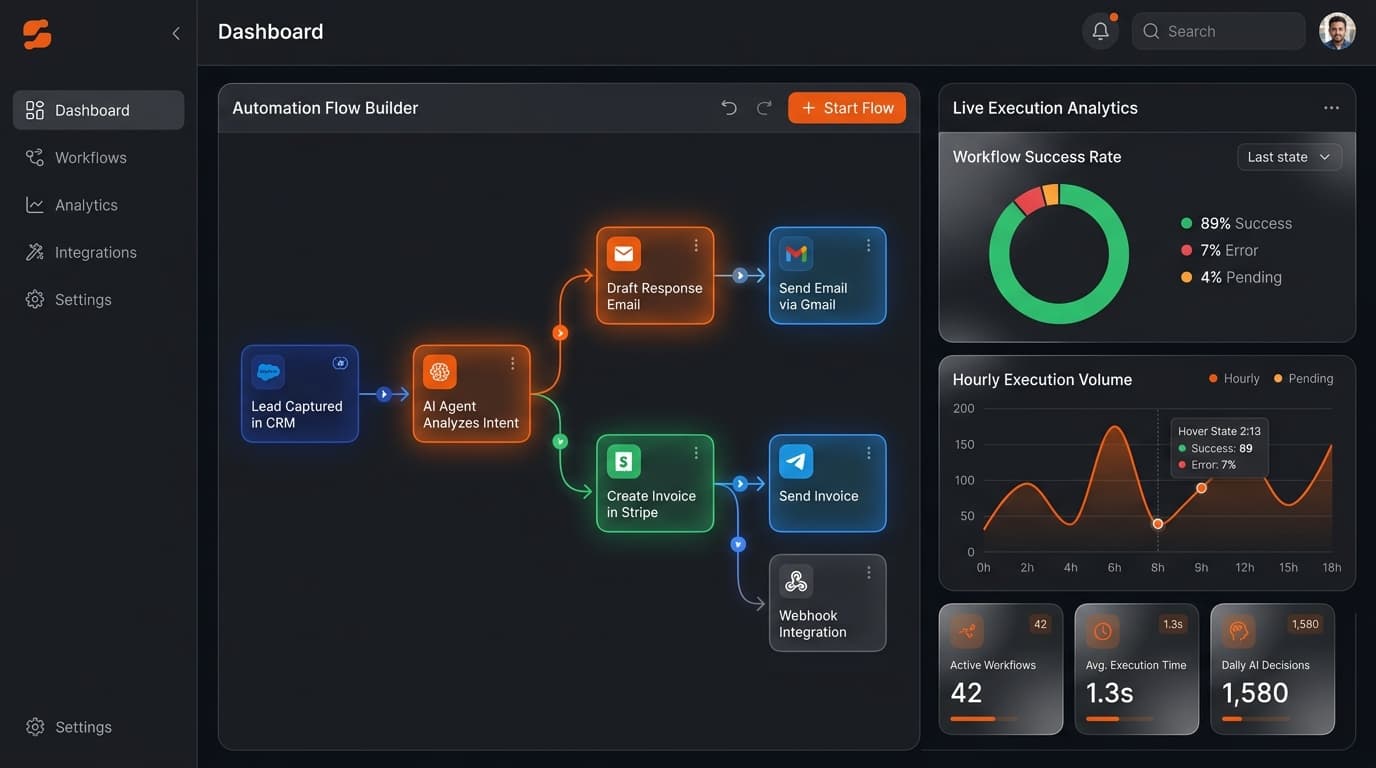
Task: Open Workflows in the sidebar
Action: click(98, 157)
